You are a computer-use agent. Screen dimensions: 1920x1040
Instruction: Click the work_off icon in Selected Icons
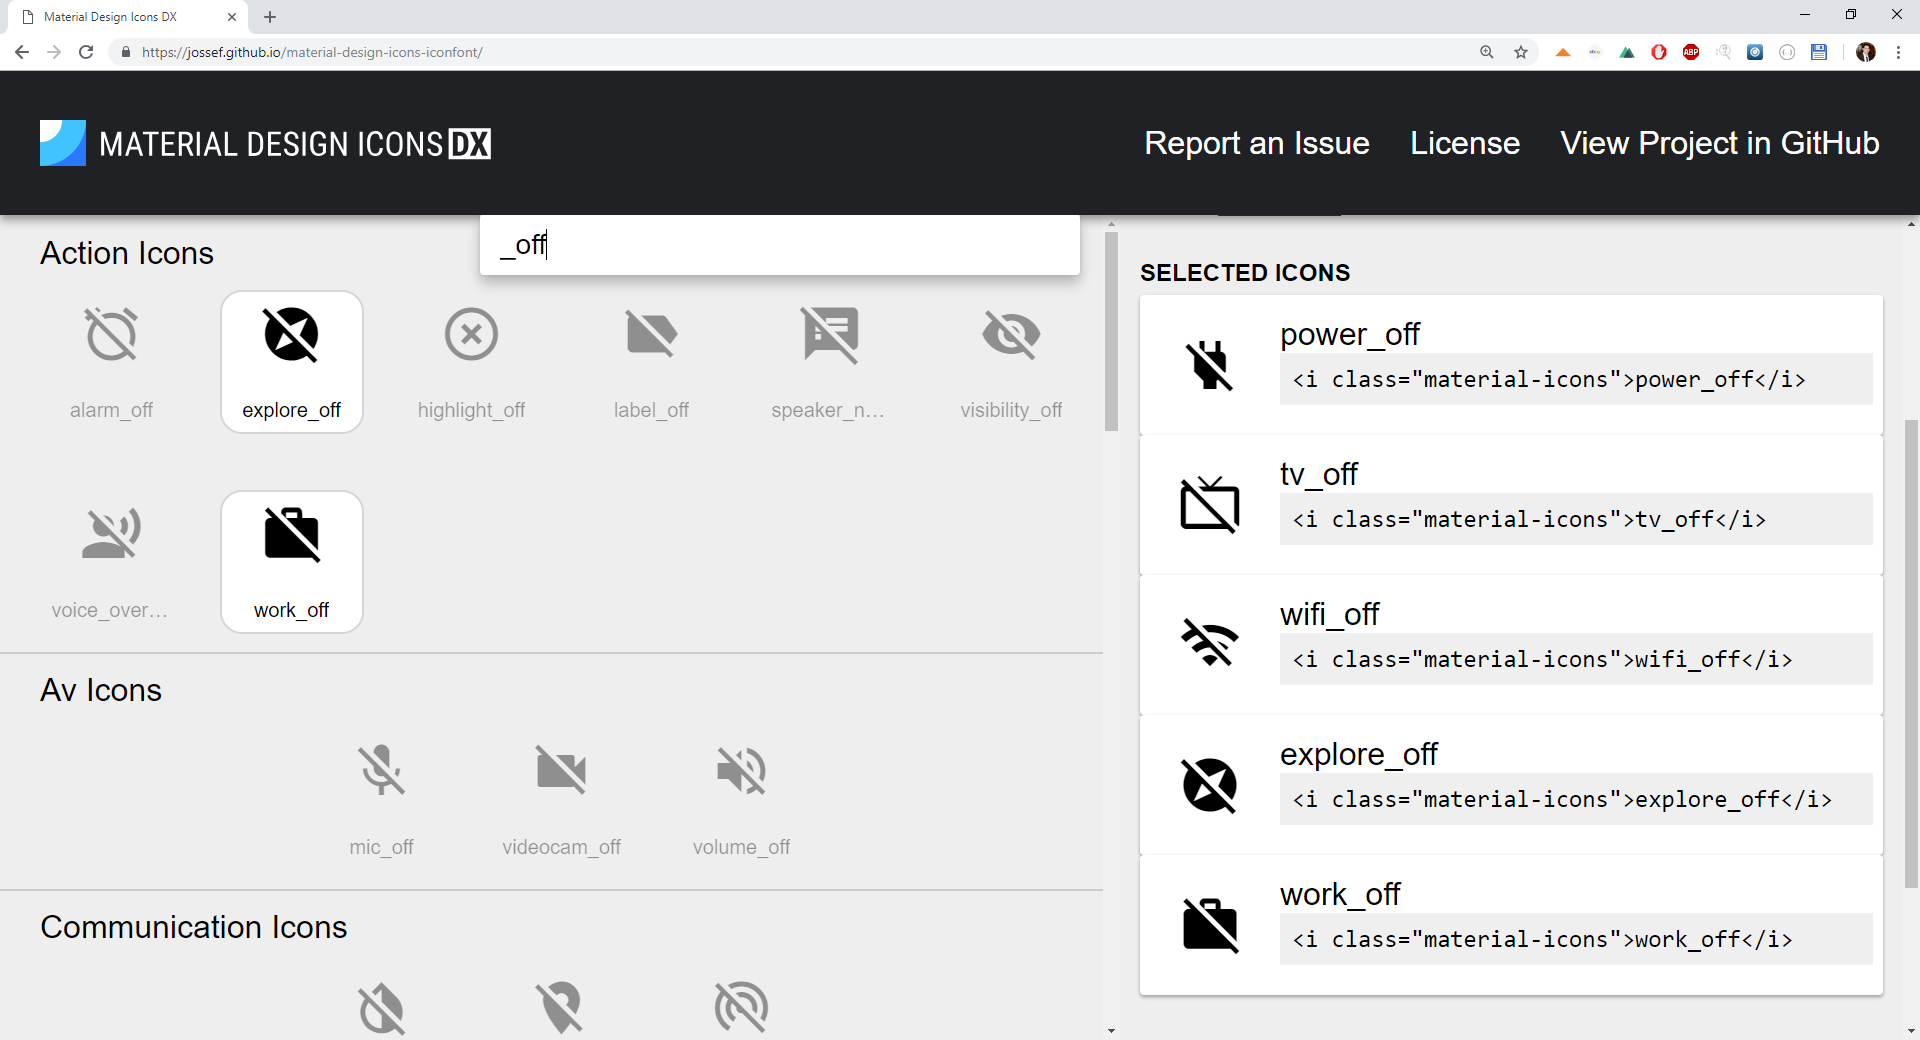(1210, 924)
